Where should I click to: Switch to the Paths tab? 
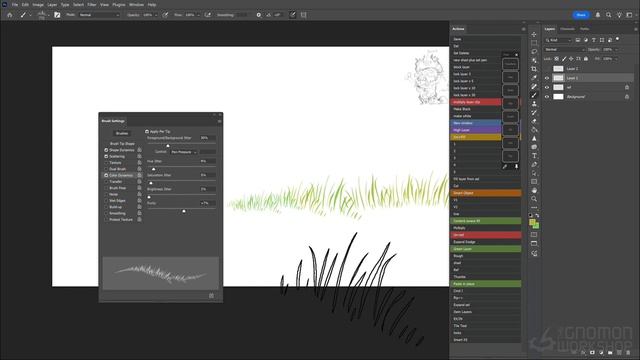pos(584,29)
